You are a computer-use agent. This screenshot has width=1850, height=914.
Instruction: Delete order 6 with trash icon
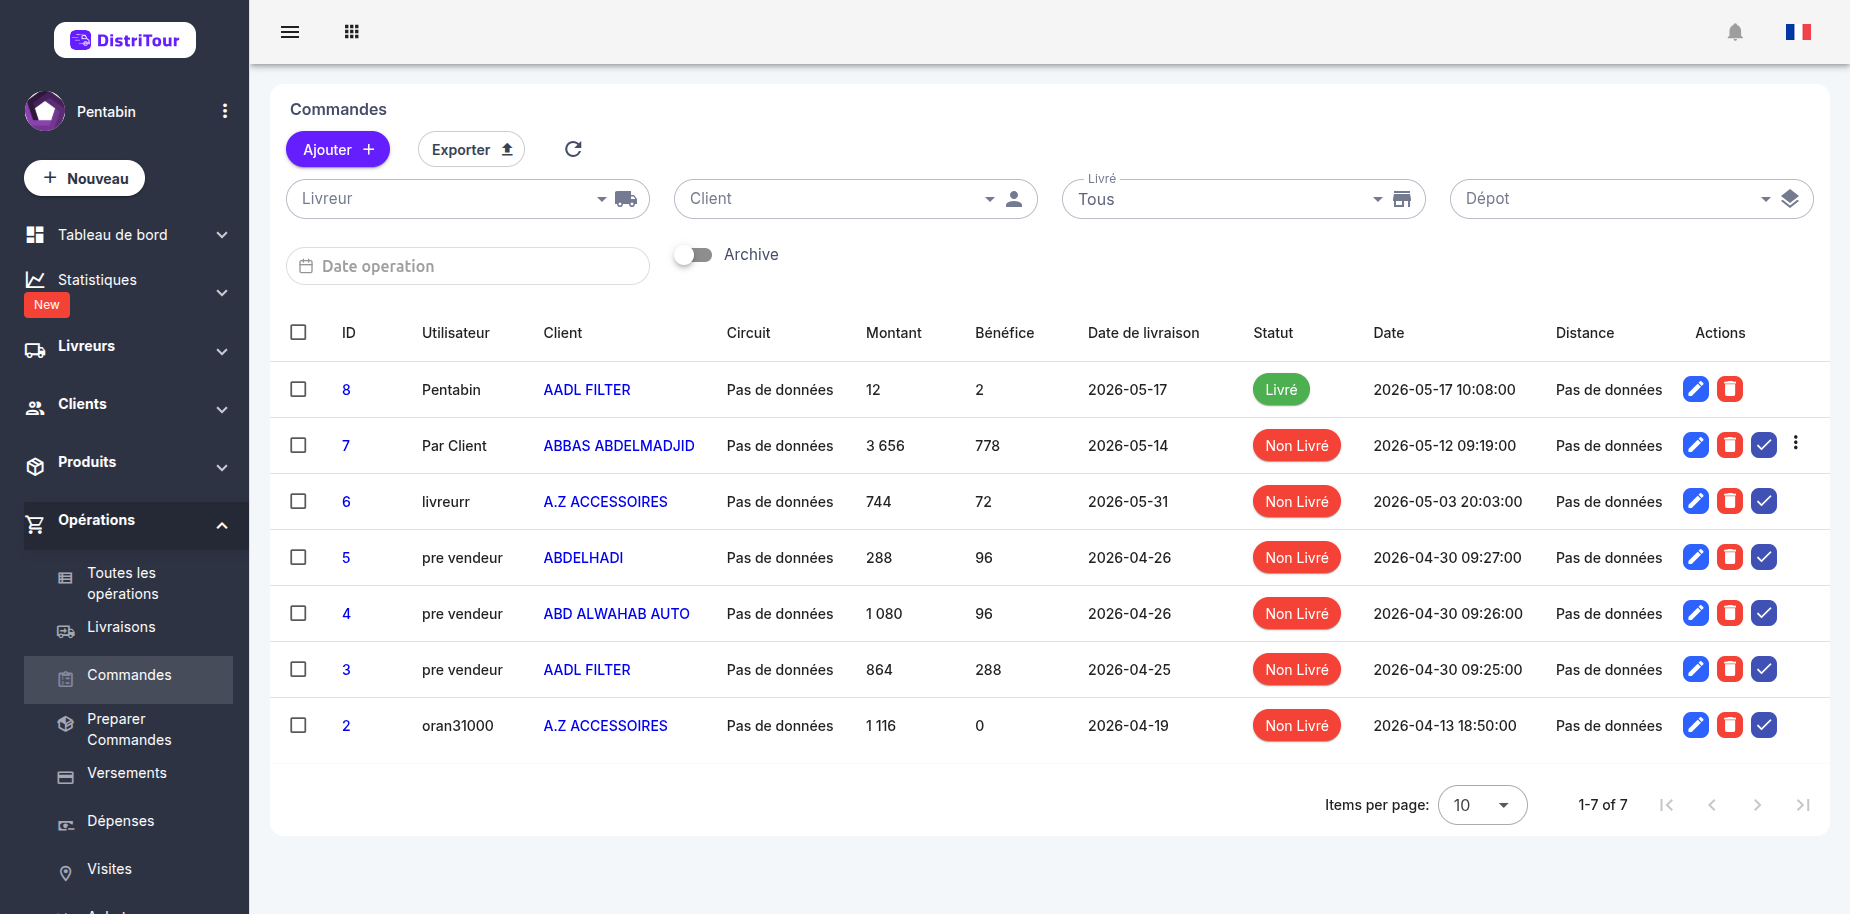(1730, 501)
